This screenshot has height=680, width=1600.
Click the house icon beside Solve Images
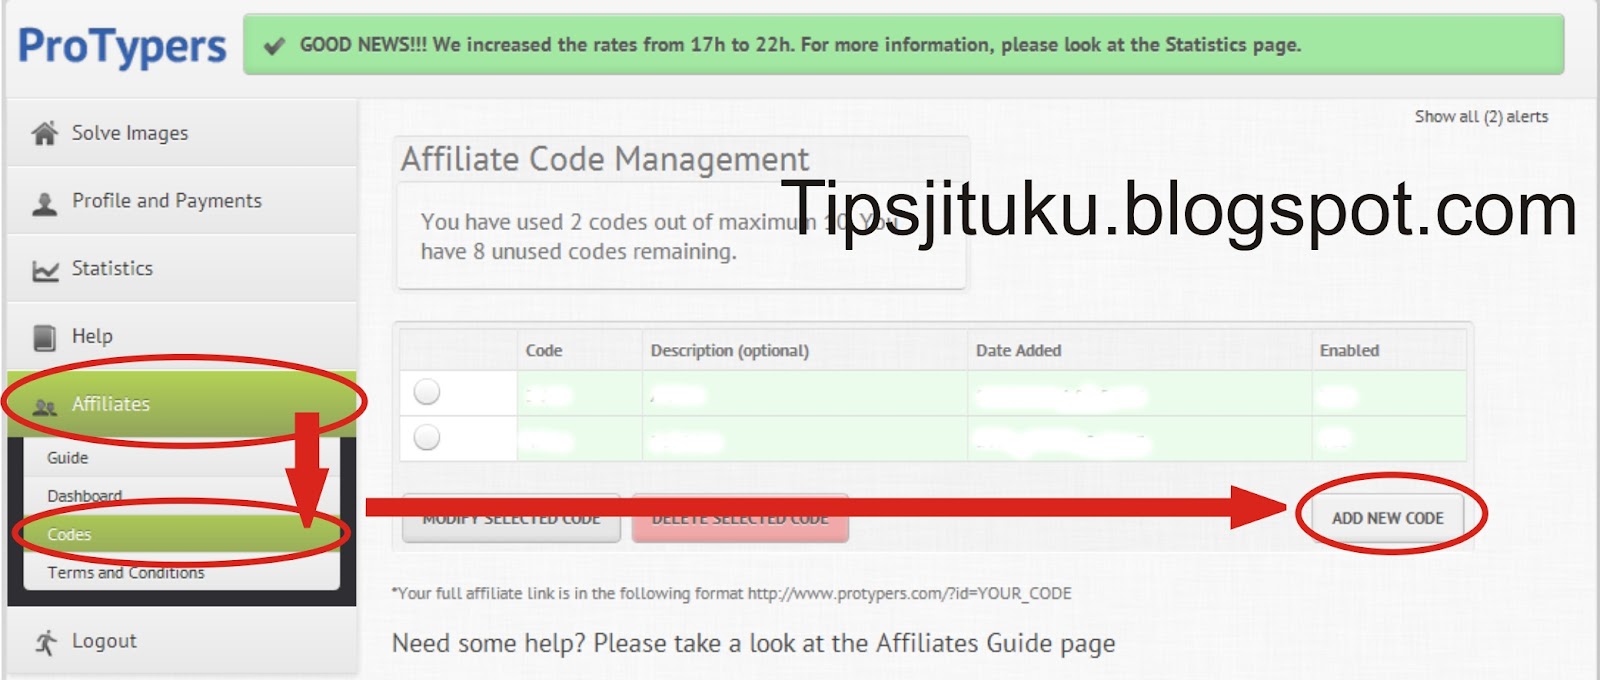point(45,133)
